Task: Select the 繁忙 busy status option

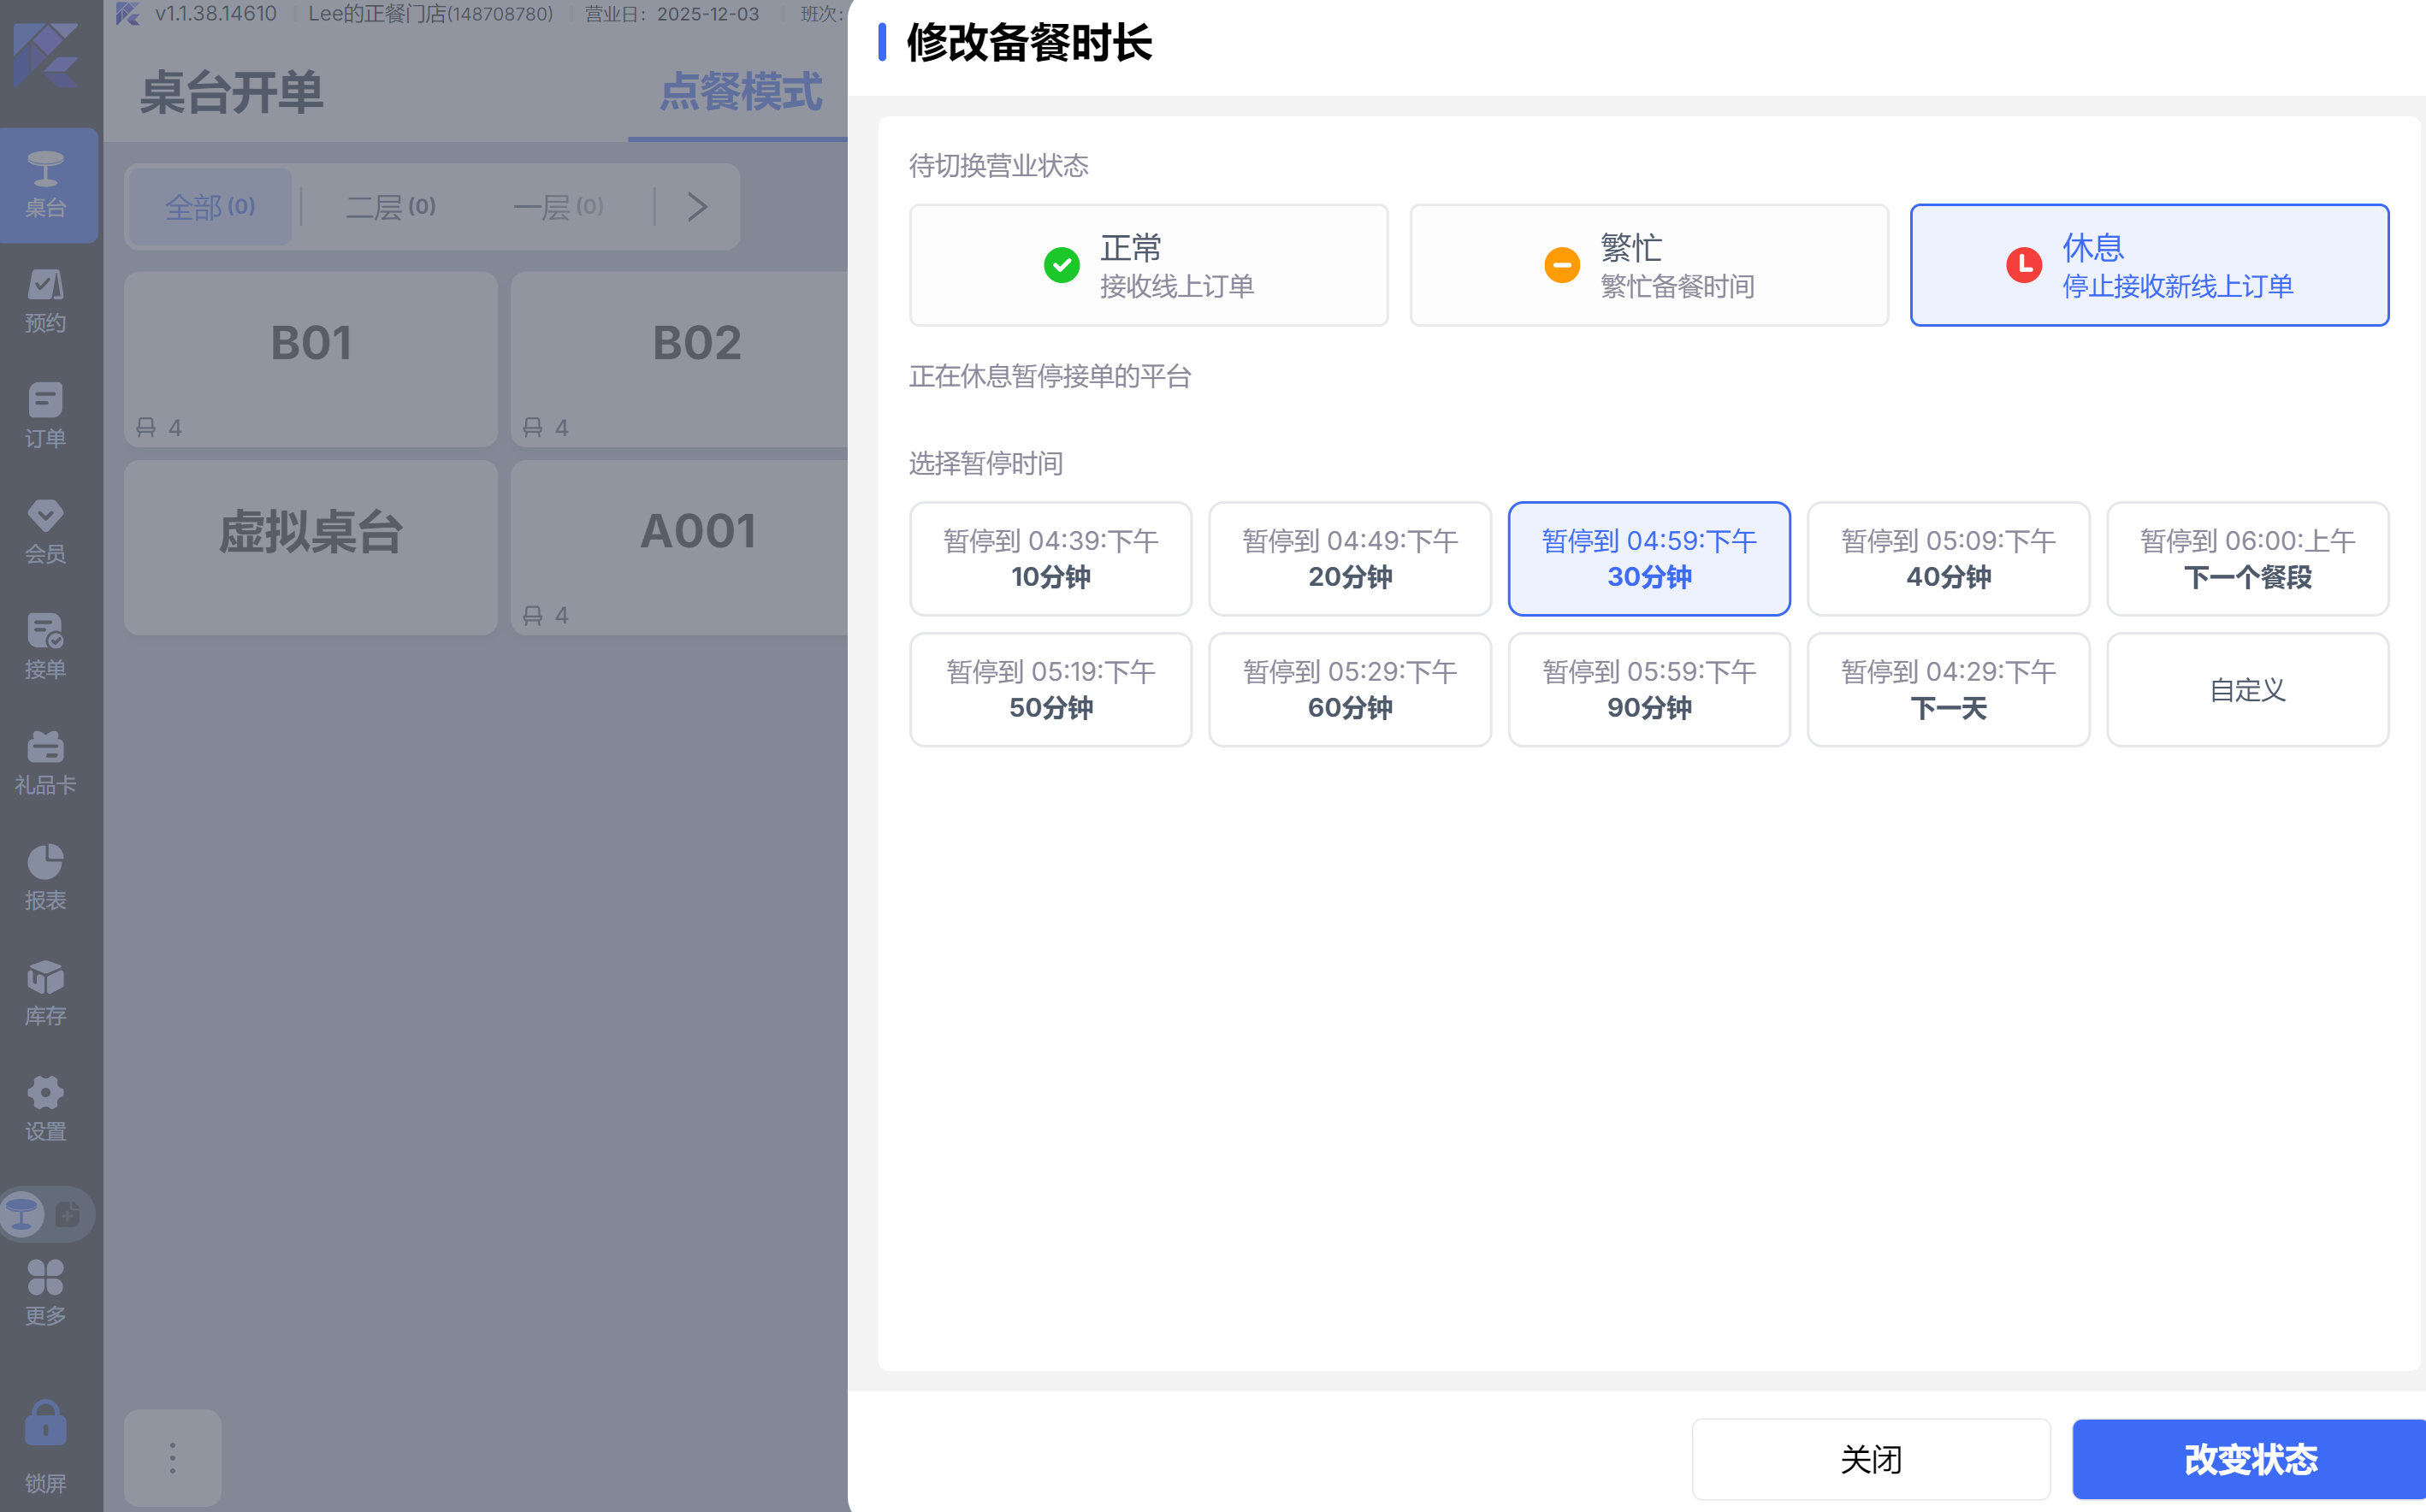Action: tap(1648, 265)
